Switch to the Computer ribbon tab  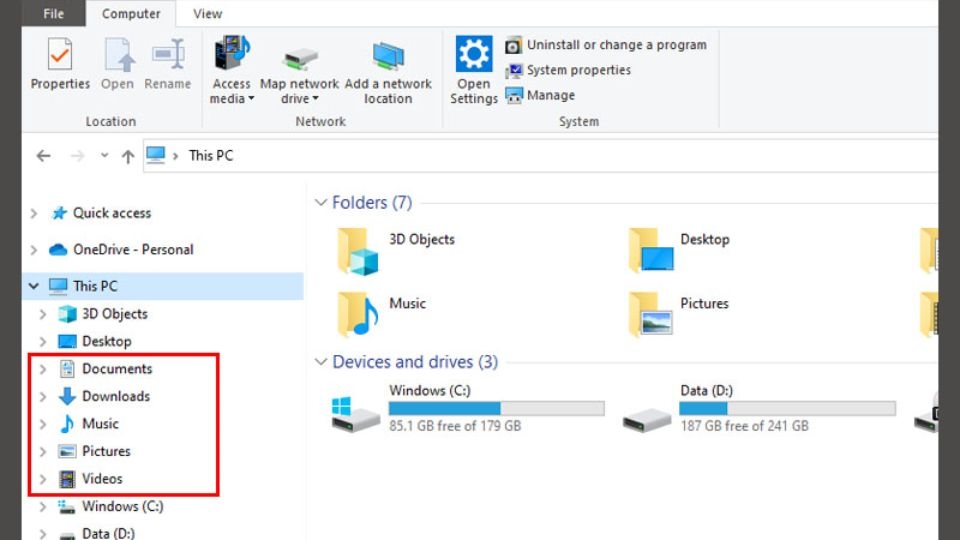pyautogui.click(x=131, y=13)
